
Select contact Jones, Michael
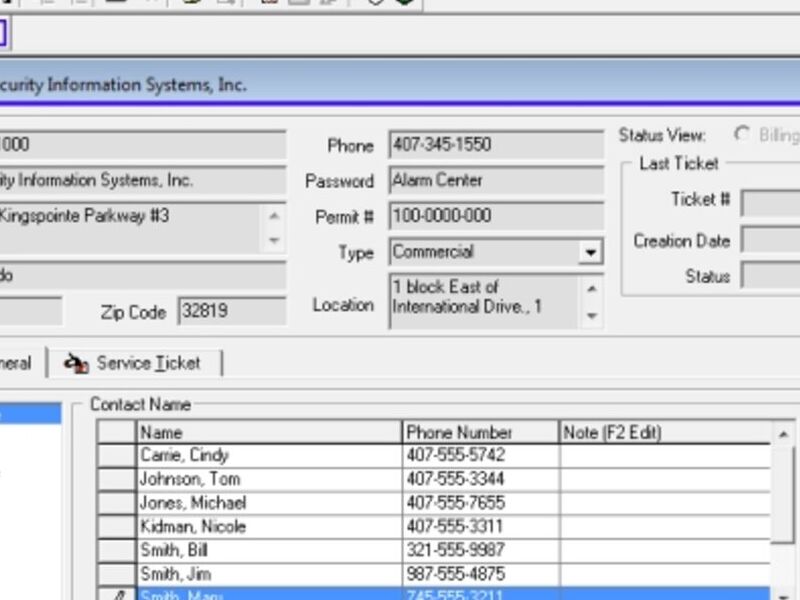[269, 503]
